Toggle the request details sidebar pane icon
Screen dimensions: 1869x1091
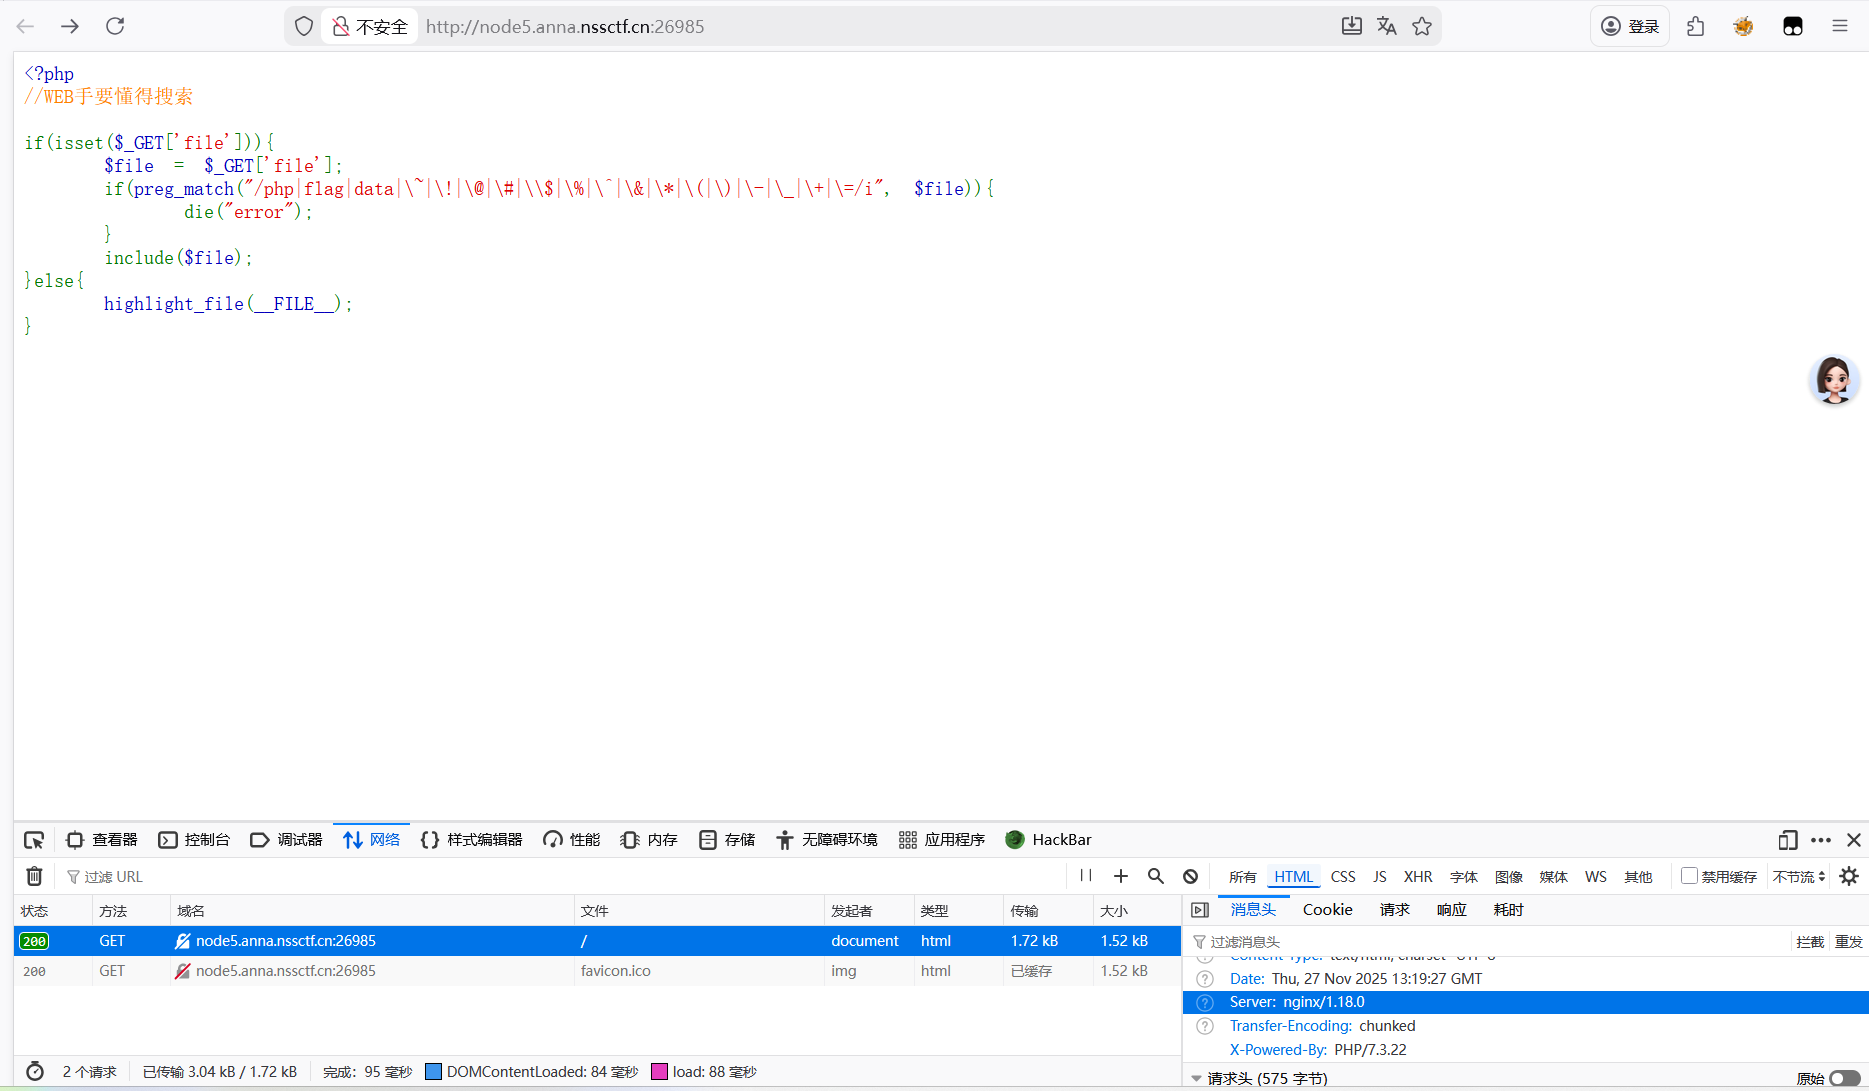point(1200,910)
